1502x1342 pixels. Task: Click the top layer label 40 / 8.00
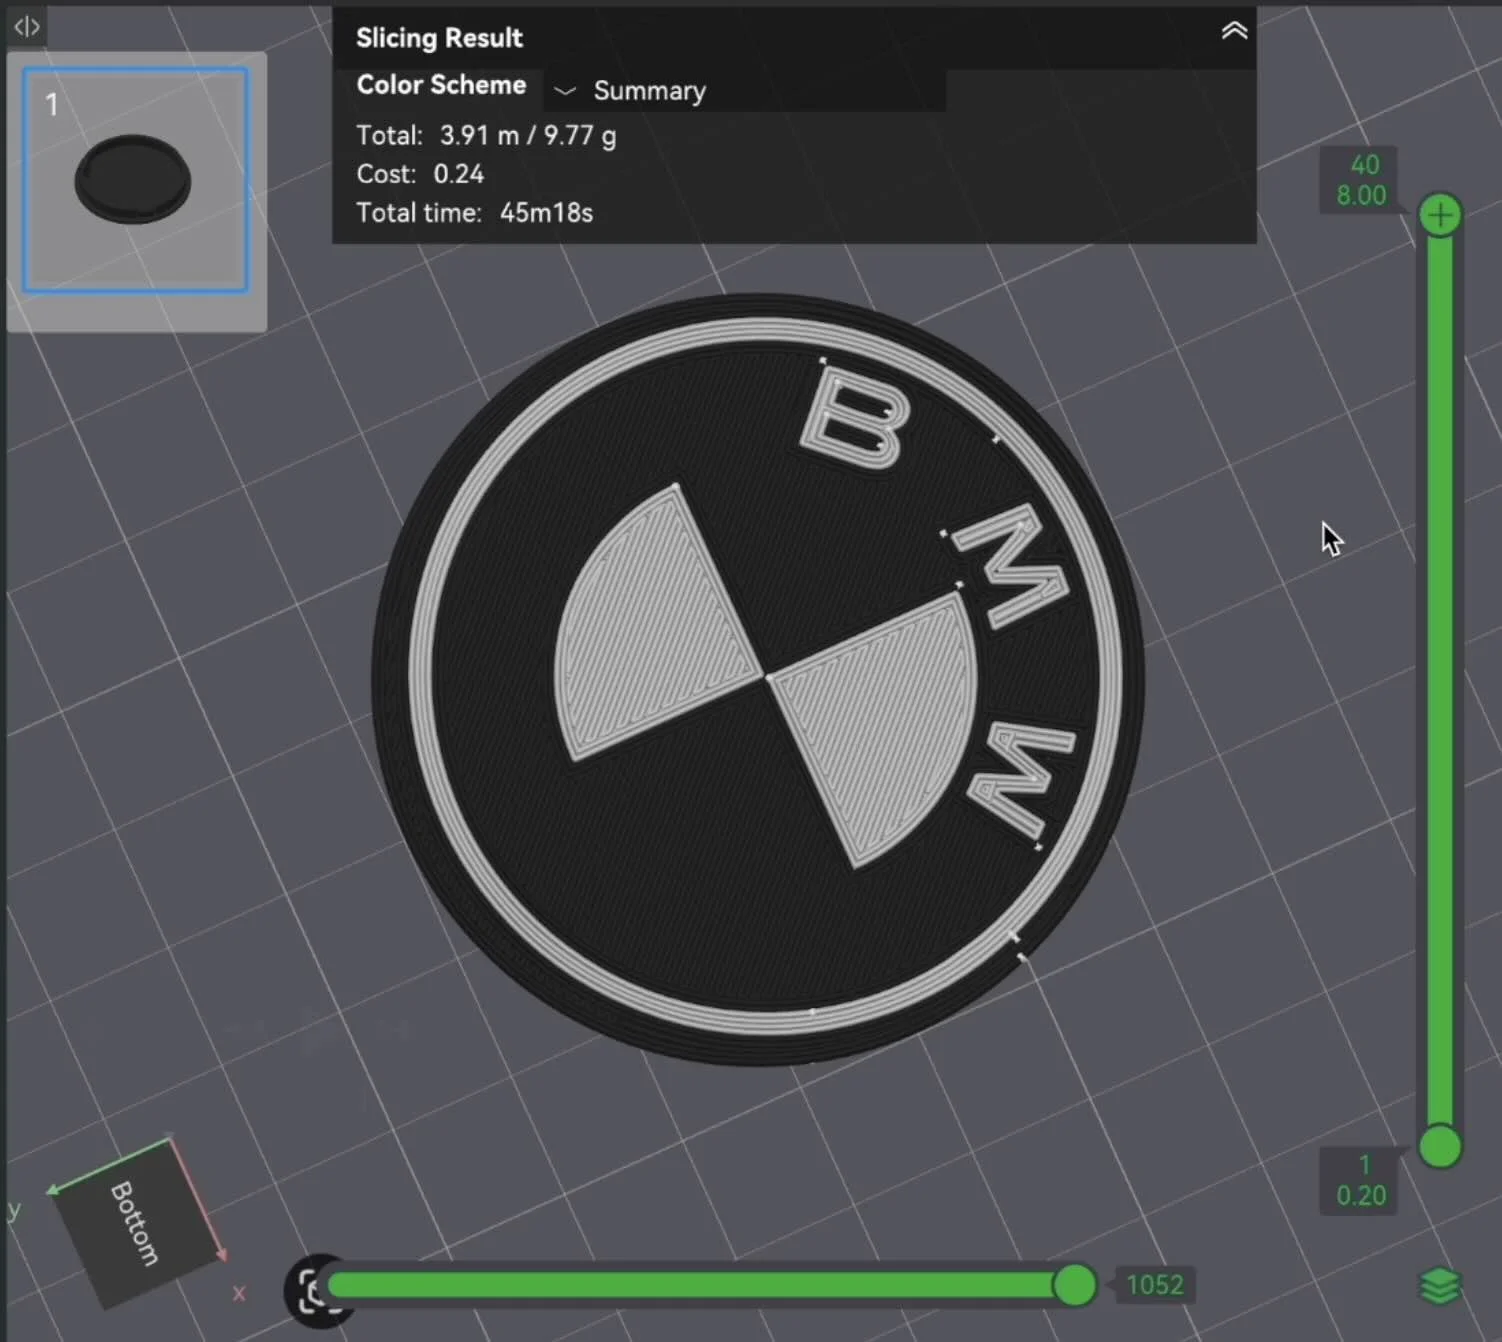pos(1360,180)
